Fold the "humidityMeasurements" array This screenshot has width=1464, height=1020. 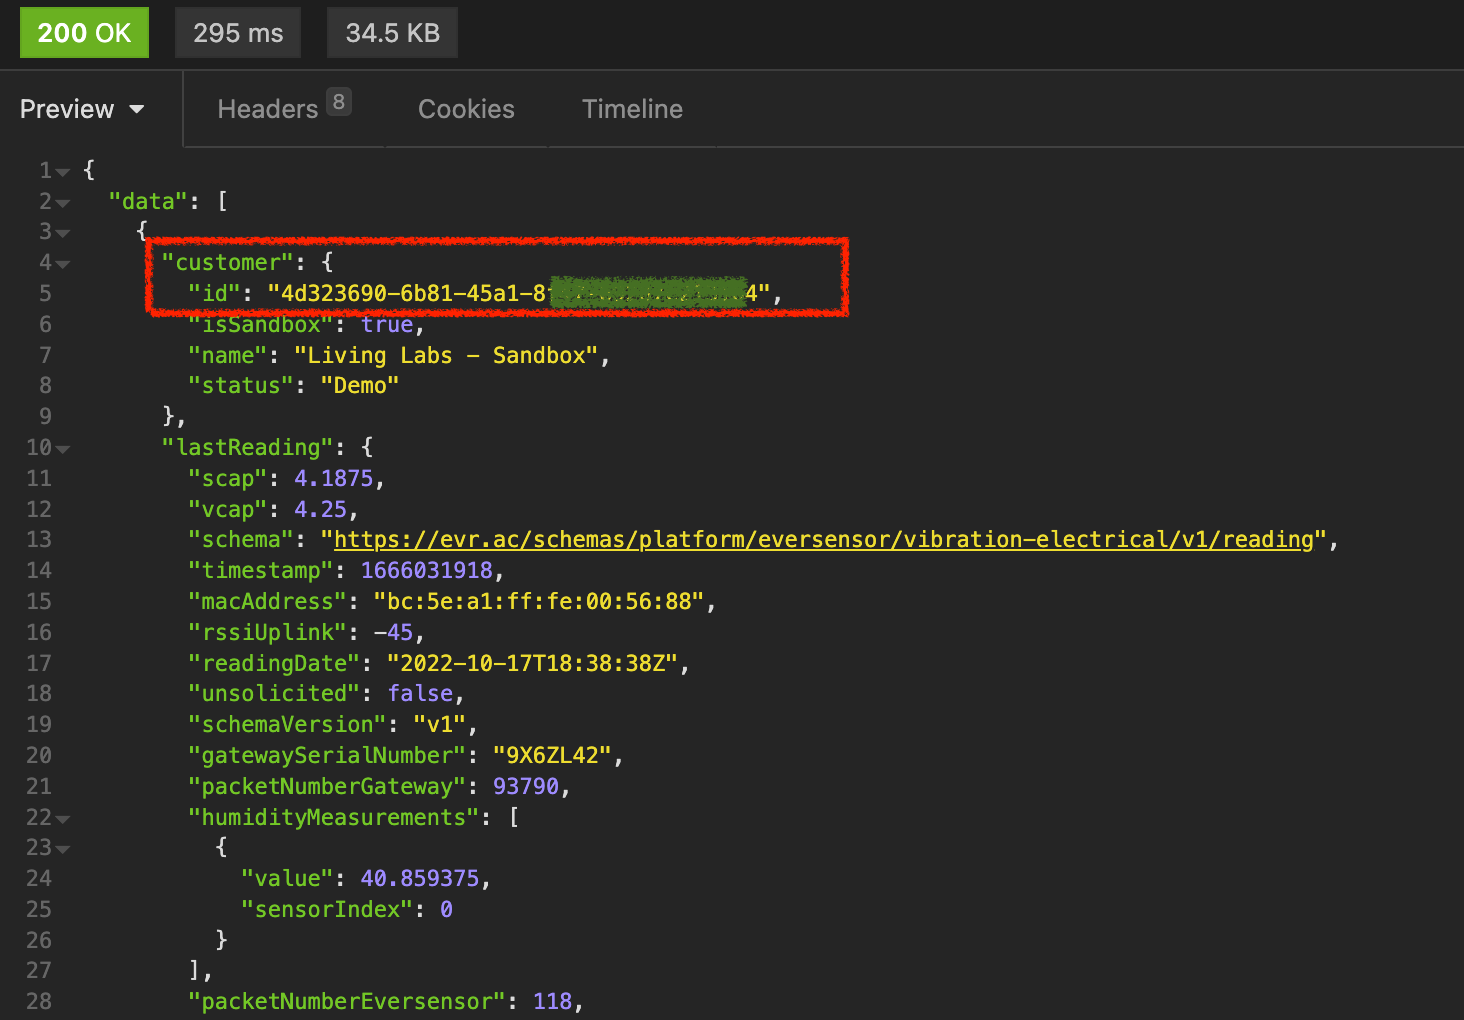click(x=63, y=819)
